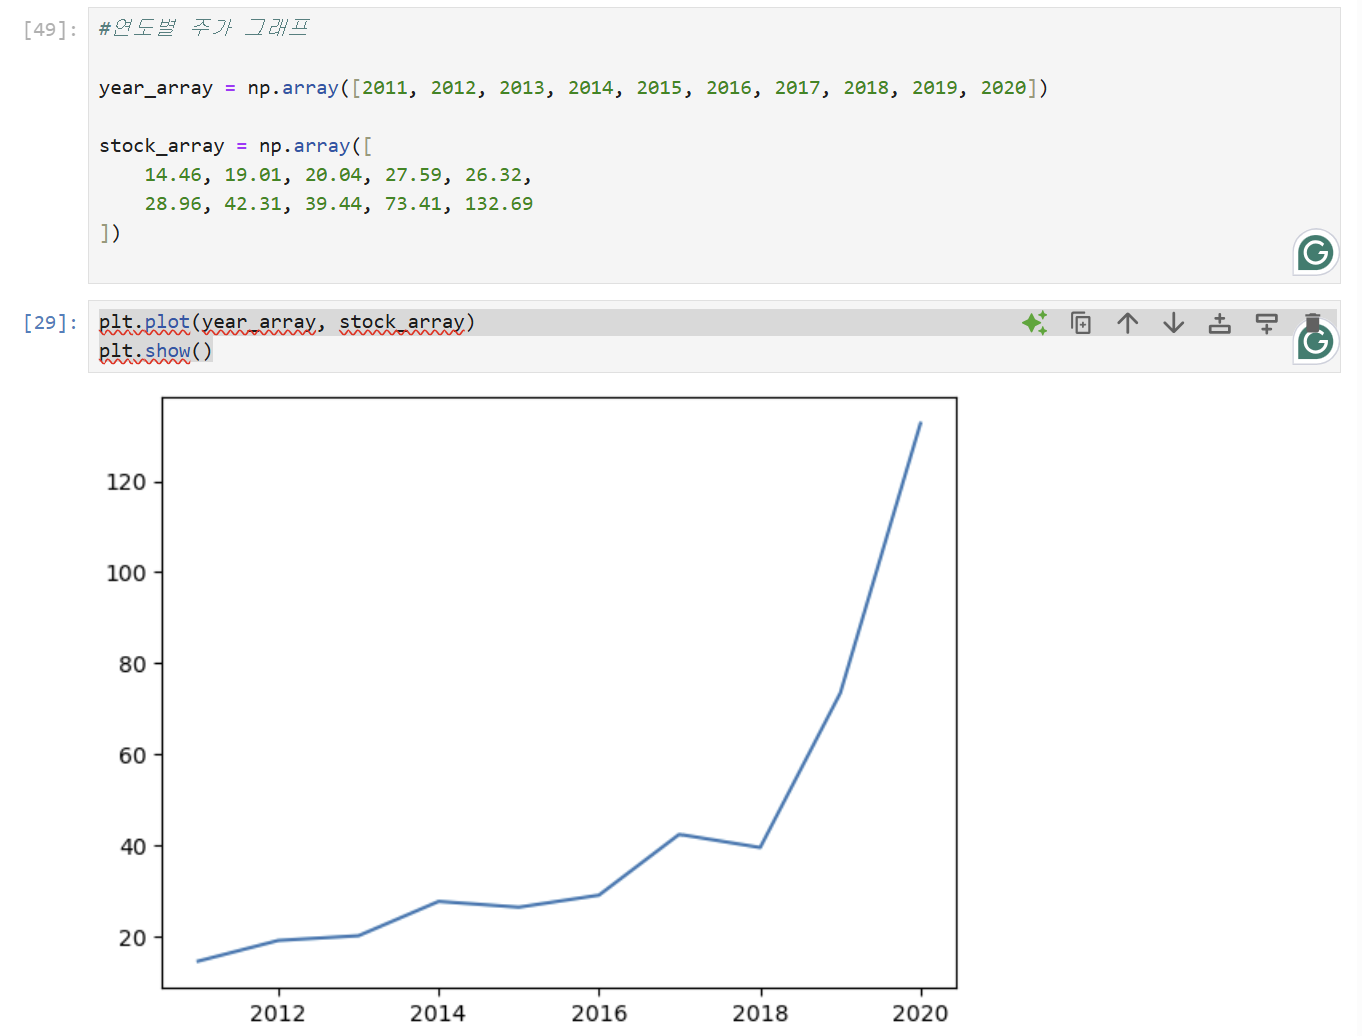Open Grammarly badge in the plt.plot cell

[x=1315, y=343]
